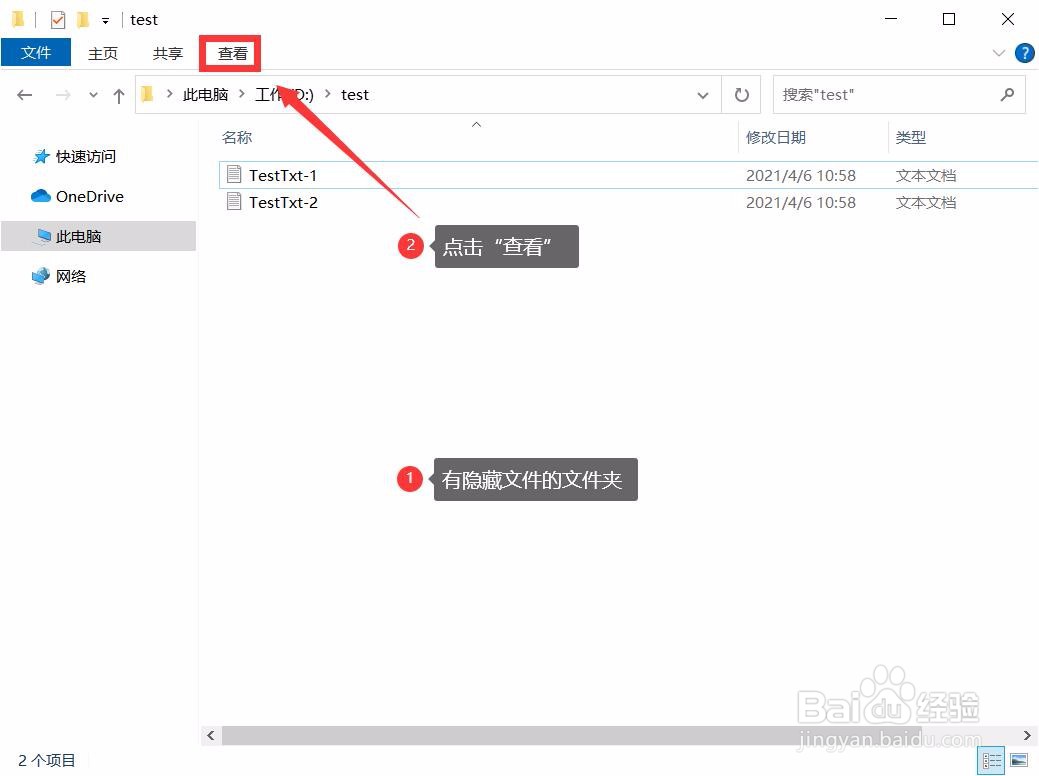1039x776 pixels.
Task: Click inside the 搜索"test" search box
Action: 880,94
